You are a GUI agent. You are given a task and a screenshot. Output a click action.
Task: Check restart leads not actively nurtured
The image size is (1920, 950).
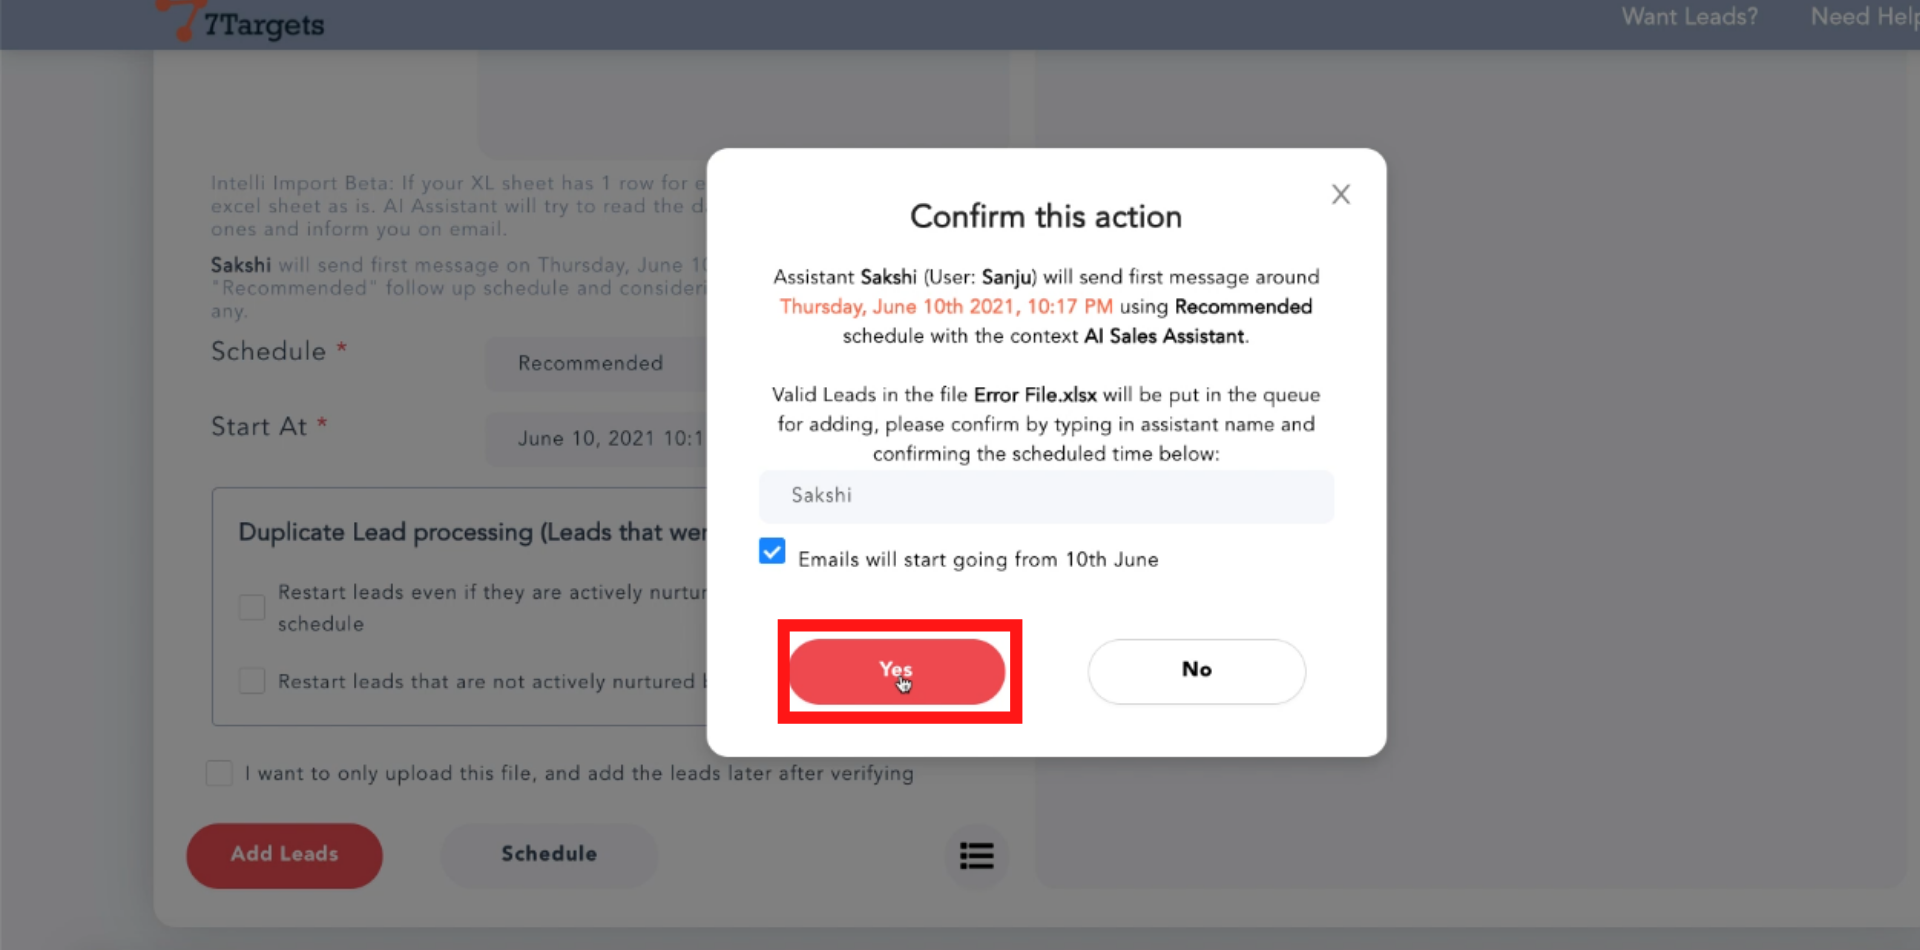tap(252, 681)
